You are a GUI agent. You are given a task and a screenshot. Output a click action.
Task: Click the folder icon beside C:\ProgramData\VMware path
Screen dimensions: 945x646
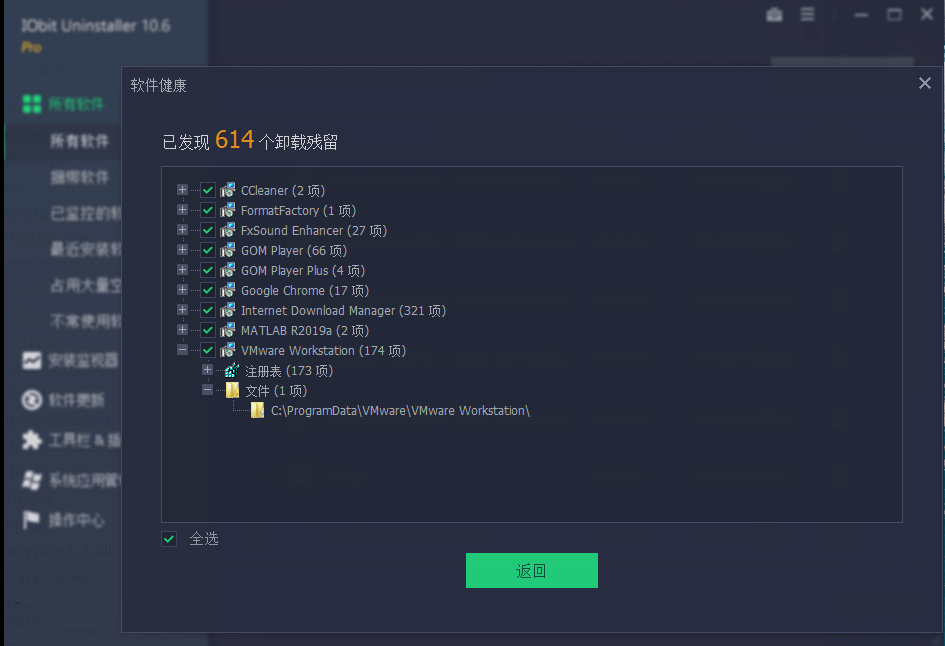pyautogui.click(x=257, y=410)
